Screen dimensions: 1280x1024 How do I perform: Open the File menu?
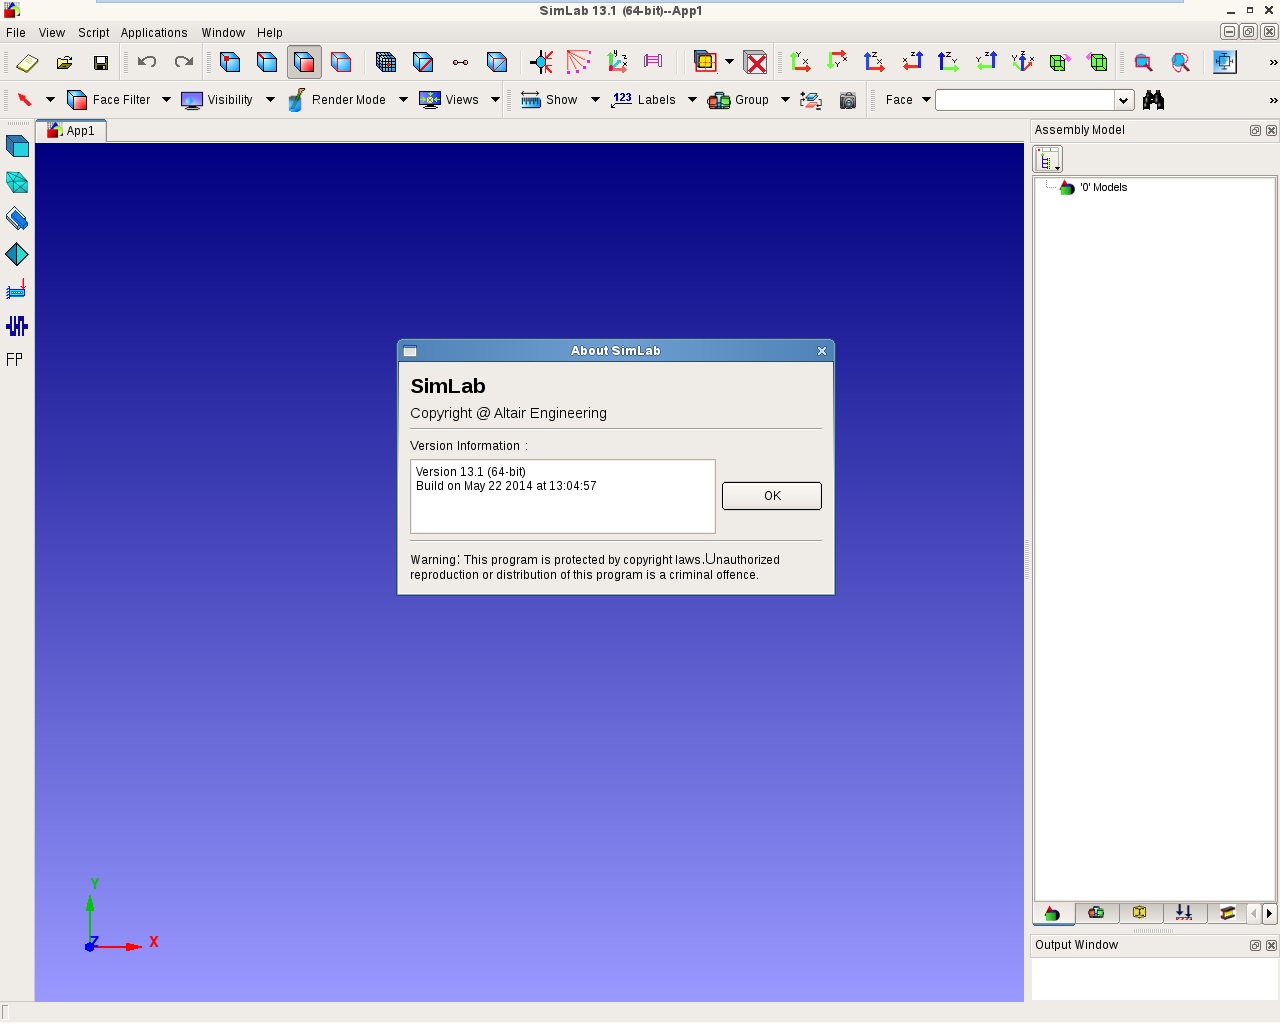point(16,33)
